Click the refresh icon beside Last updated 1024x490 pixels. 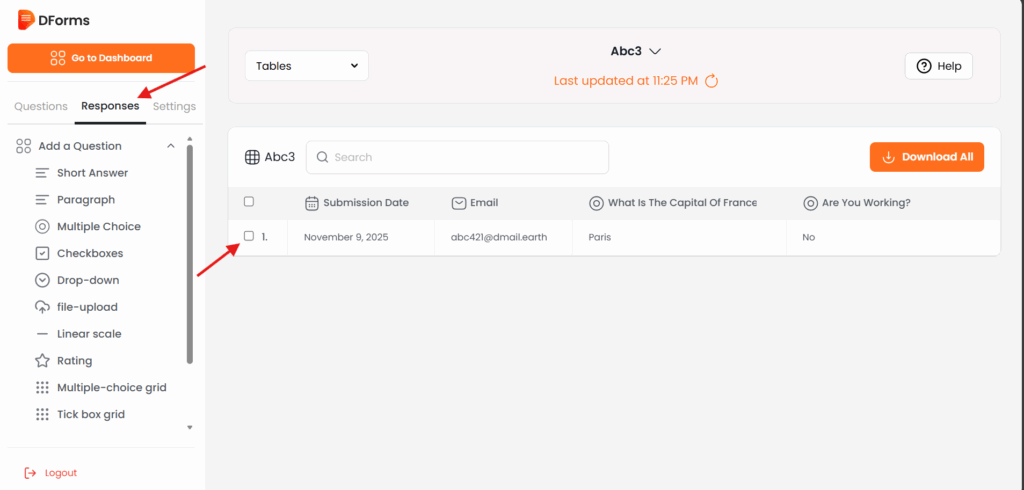click(712, 81)
